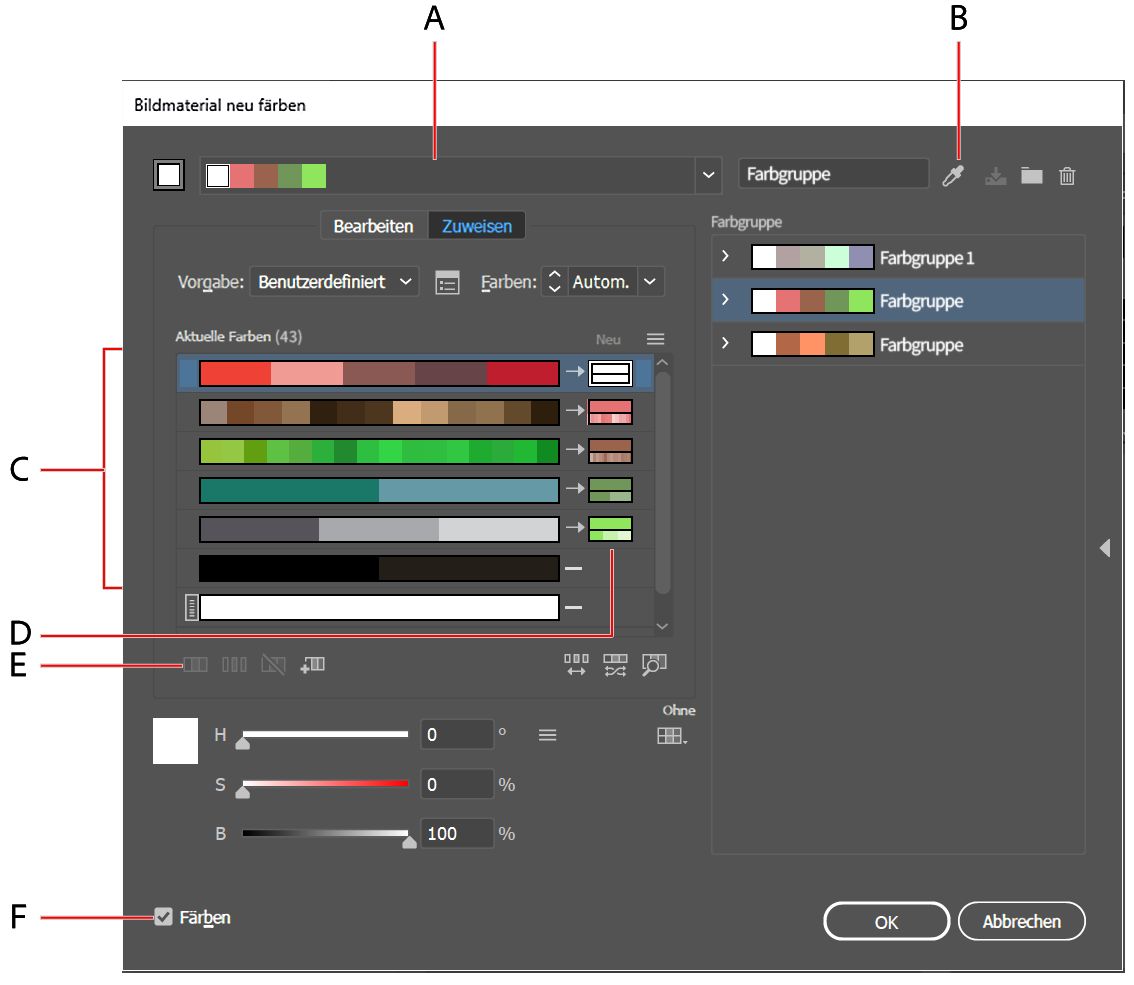1134x985 pixels.
Task: Click the large white color preview swatch
Action: click(x=176, y=741)
